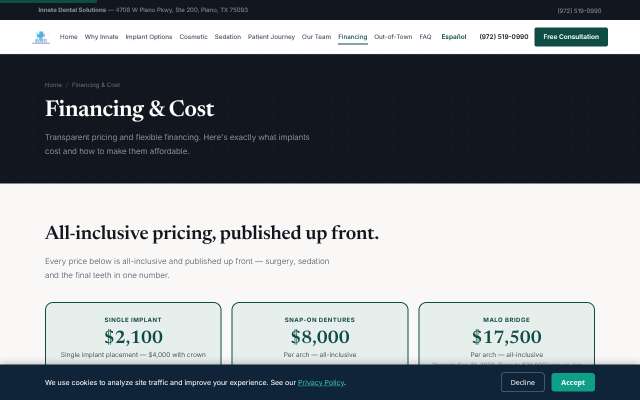Click the Free Consultation button
This screenshot has width=640, height=400.
(571, 37)
